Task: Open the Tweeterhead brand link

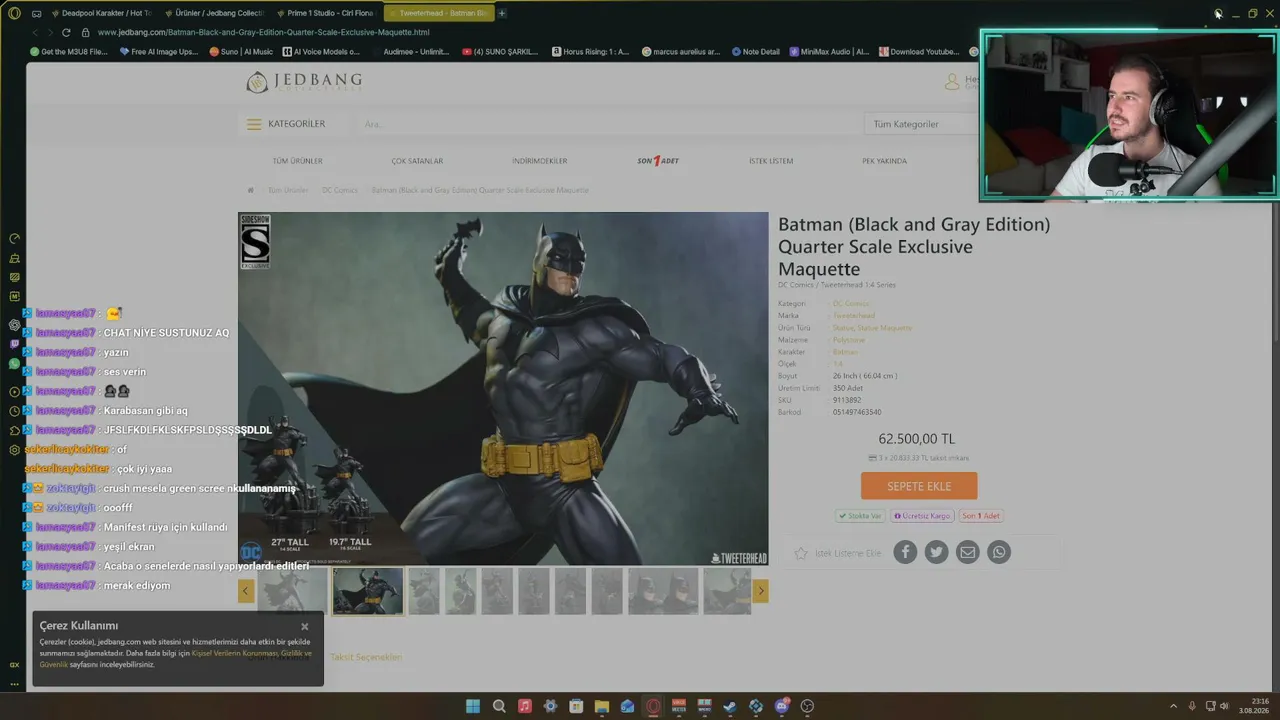Action: pyautogui.click(x=854, y=316)
